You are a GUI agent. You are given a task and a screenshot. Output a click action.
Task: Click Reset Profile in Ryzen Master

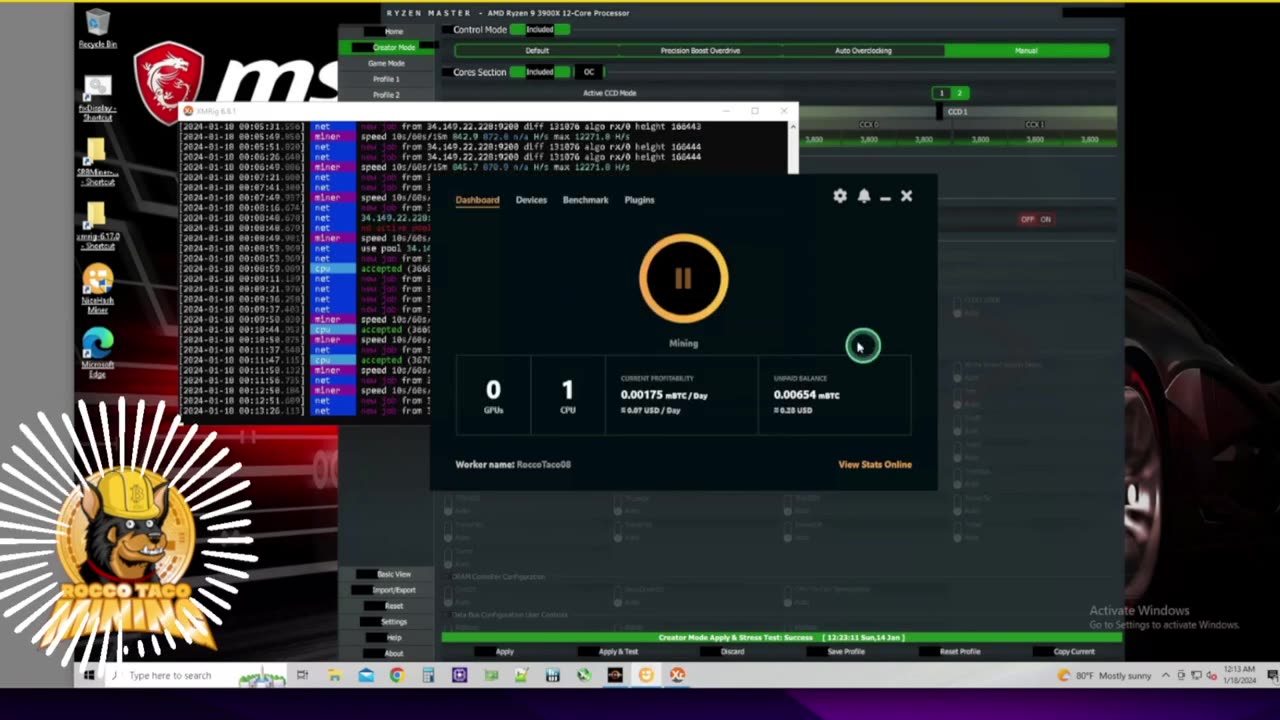point(960,652)
